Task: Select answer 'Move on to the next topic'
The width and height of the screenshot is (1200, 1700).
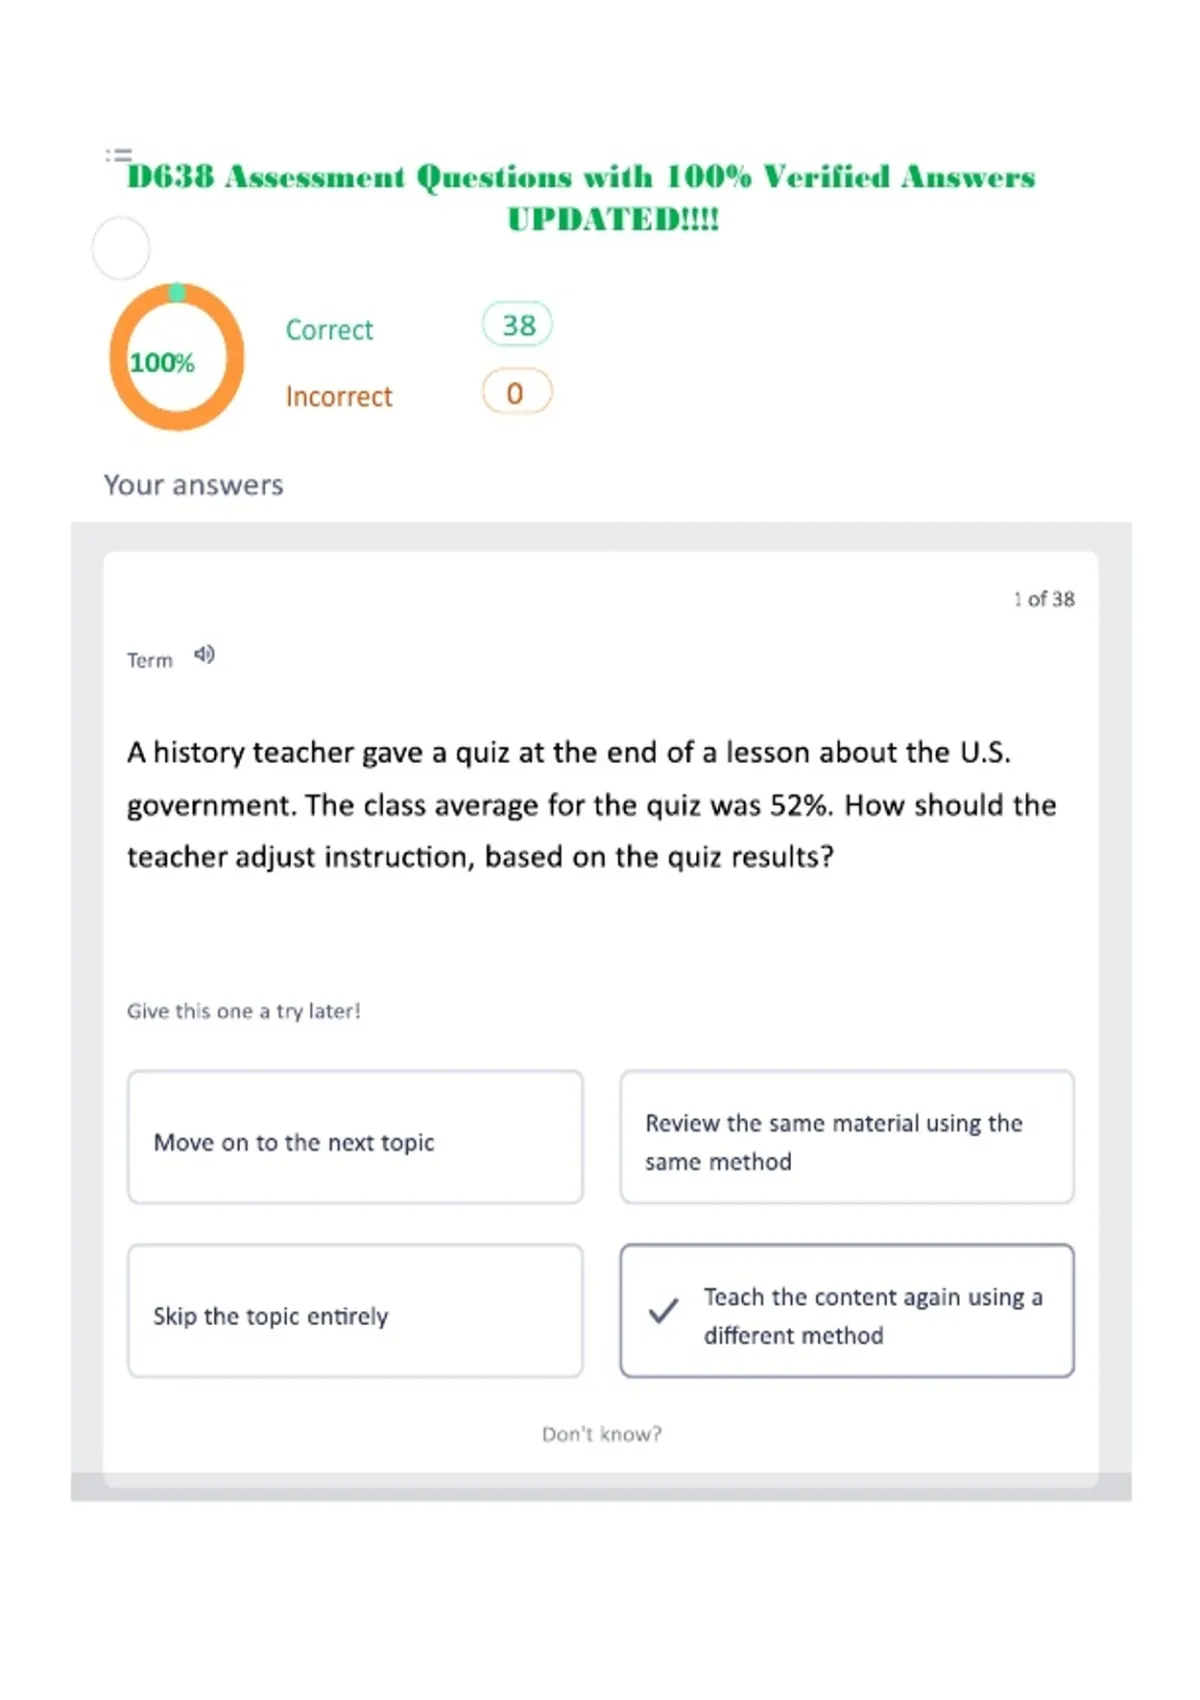Action: (x=355, y=1137)
